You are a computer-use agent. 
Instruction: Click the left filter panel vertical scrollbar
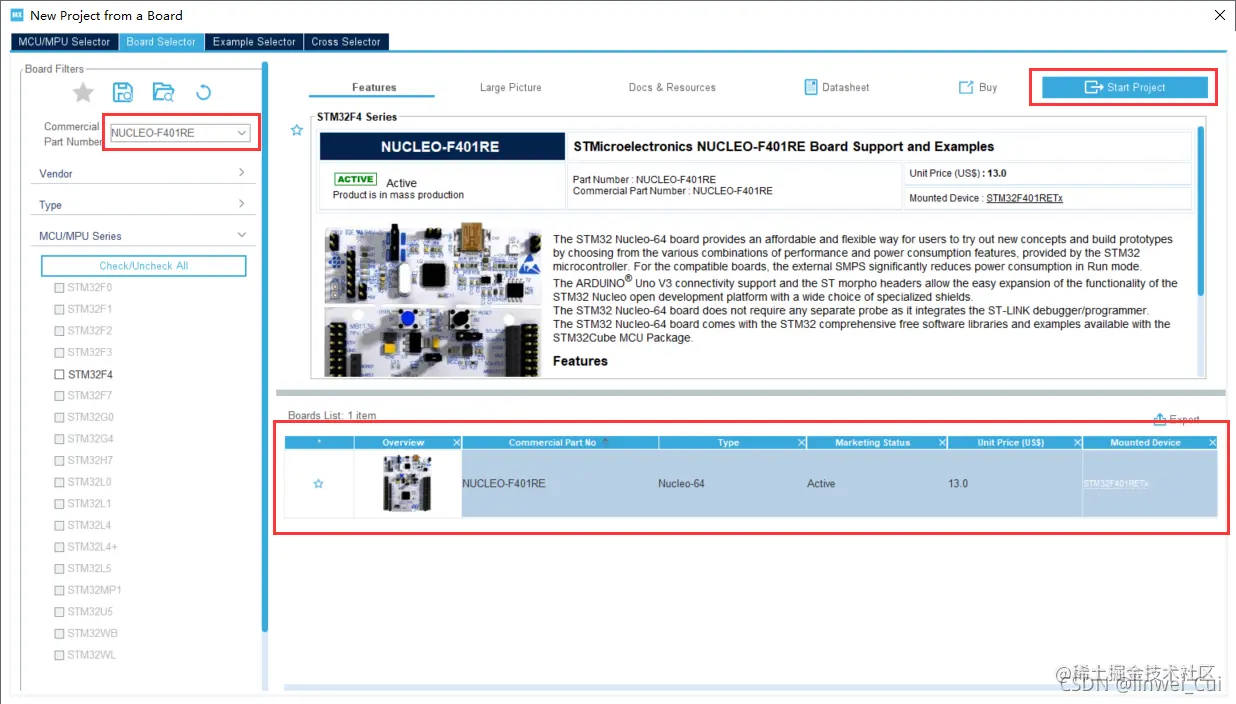click(x=265, y=347)
